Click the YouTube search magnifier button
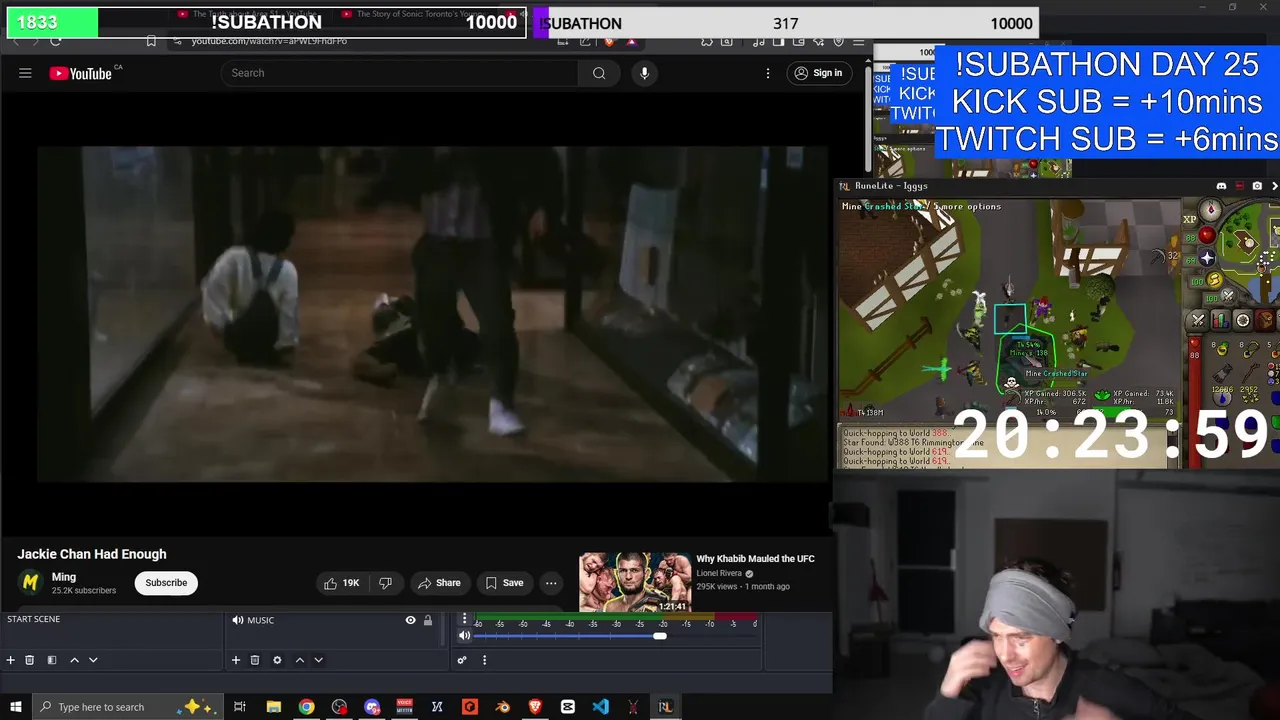The image size is (1280, 720). coord(599,73)
